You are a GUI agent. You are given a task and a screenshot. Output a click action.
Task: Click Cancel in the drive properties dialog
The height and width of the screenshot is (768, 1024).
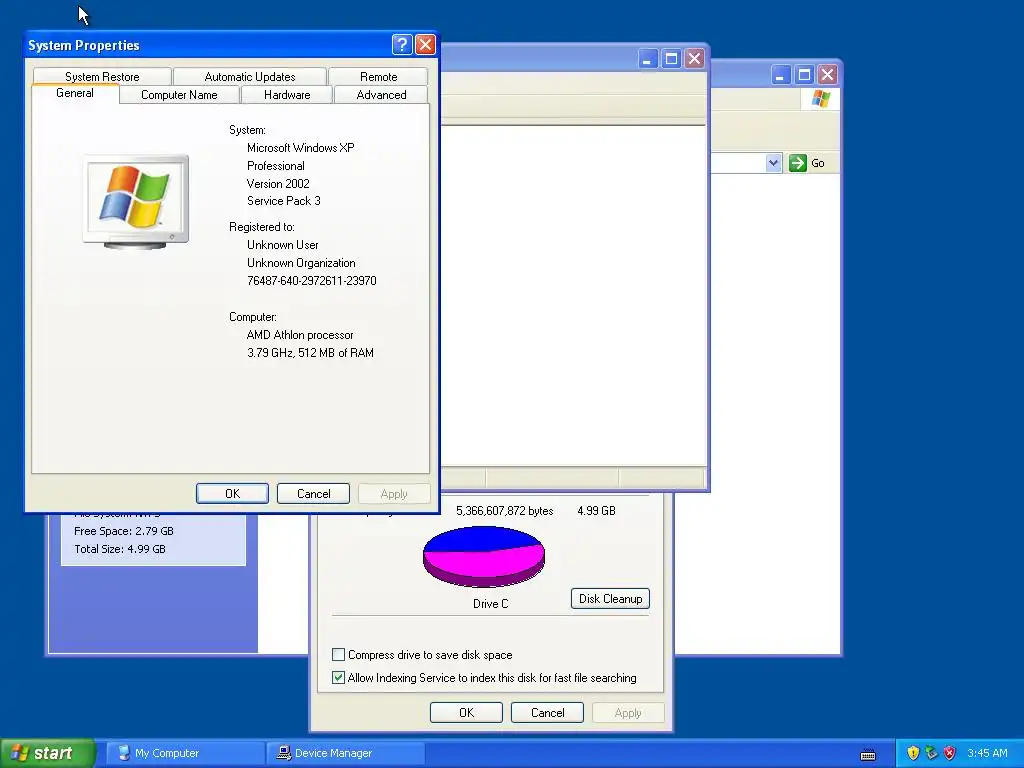[x=547, y=712]
